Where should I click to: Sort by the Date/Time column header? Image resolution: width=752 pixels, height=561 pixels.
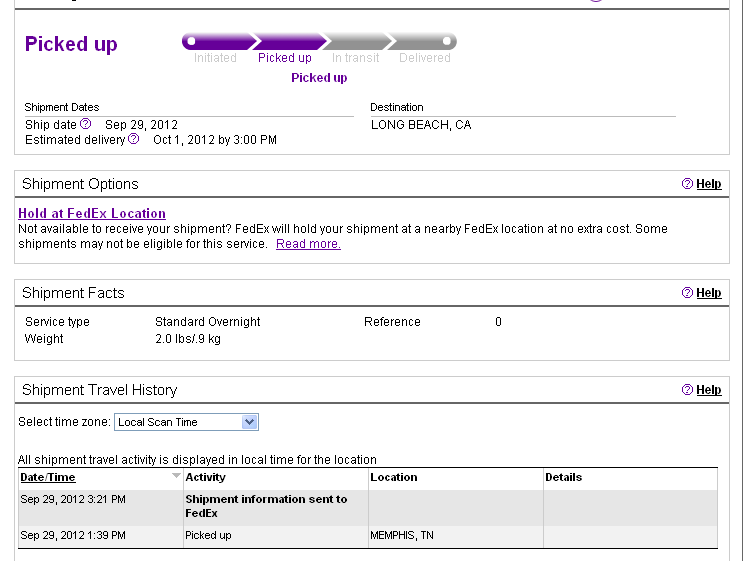47,477
